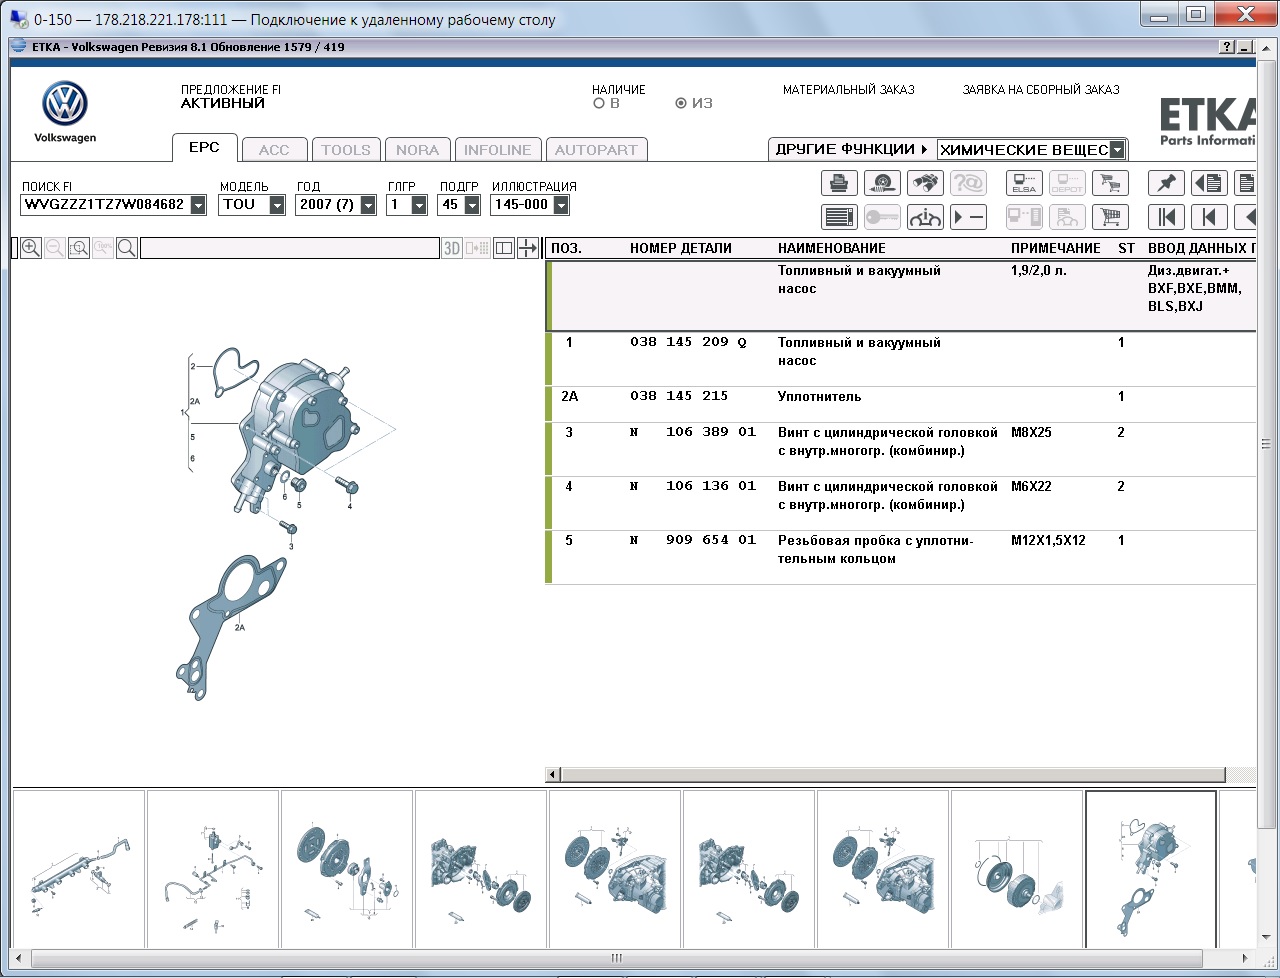Open the ДРУГИЕ ФУНКЦИИ menu
Viewport: 1280px width, 978px height.
[852, 149]
